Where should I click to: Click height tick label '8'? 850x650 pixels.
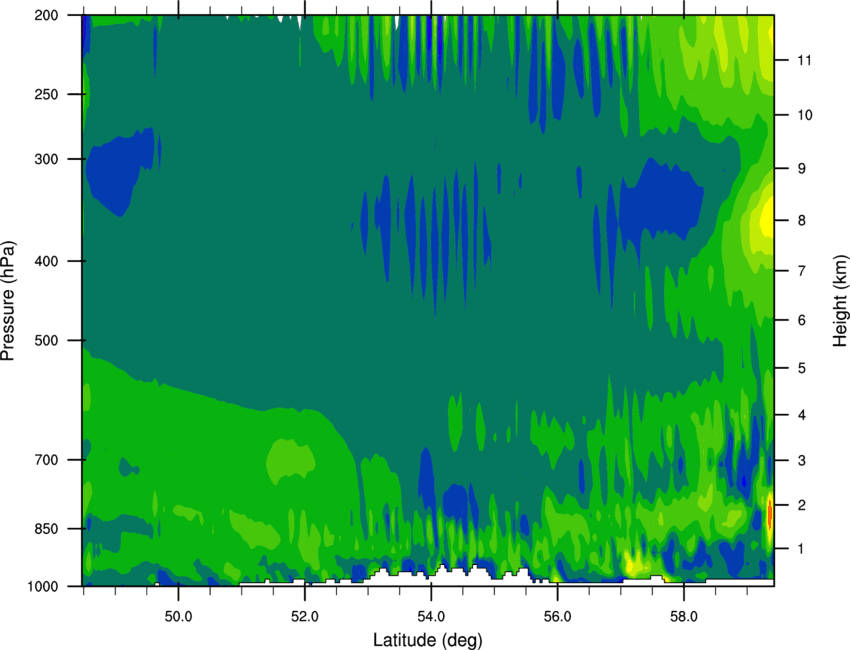802,221
